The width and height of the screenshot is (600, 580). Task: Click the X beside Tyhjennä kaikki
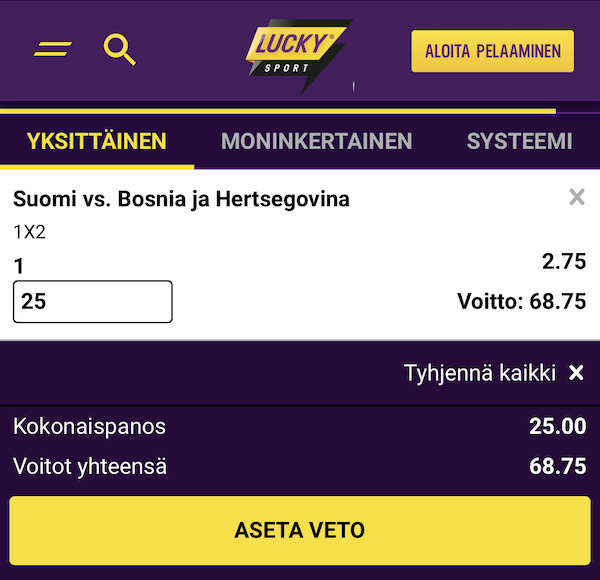[x=576, y=373]
